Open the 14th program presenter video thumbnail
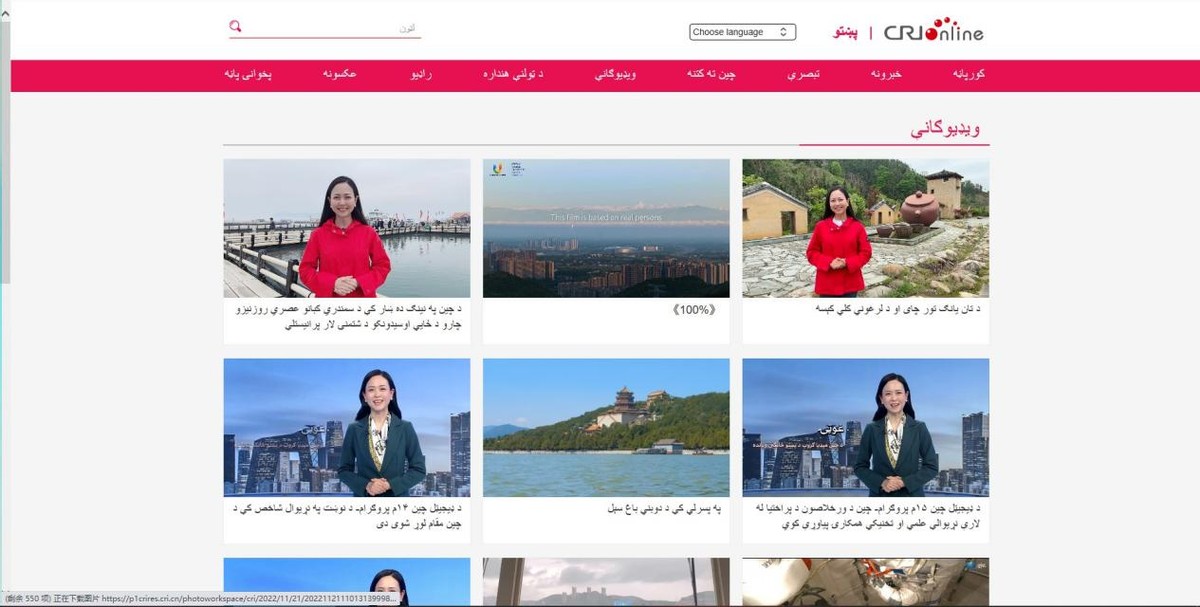 (347, 428)
